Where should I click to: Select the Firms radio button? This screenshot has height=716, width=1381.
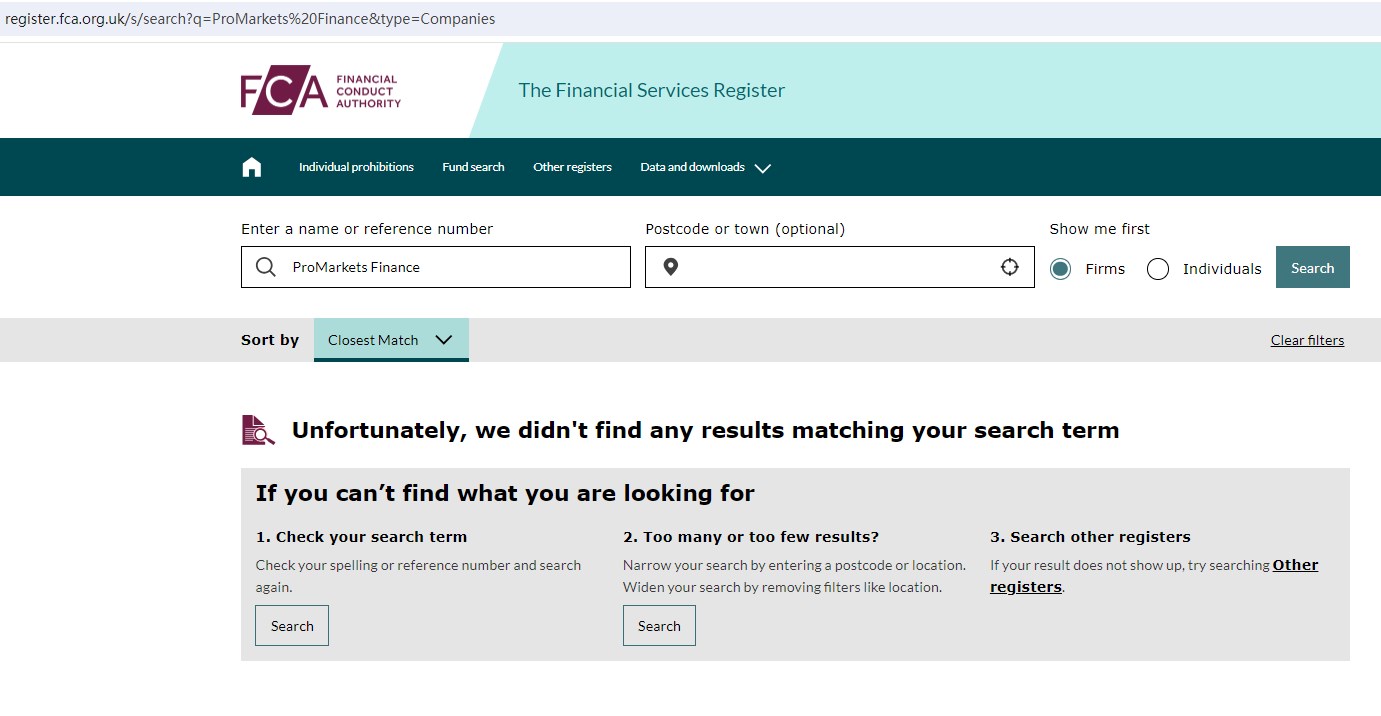(1061, 269)
